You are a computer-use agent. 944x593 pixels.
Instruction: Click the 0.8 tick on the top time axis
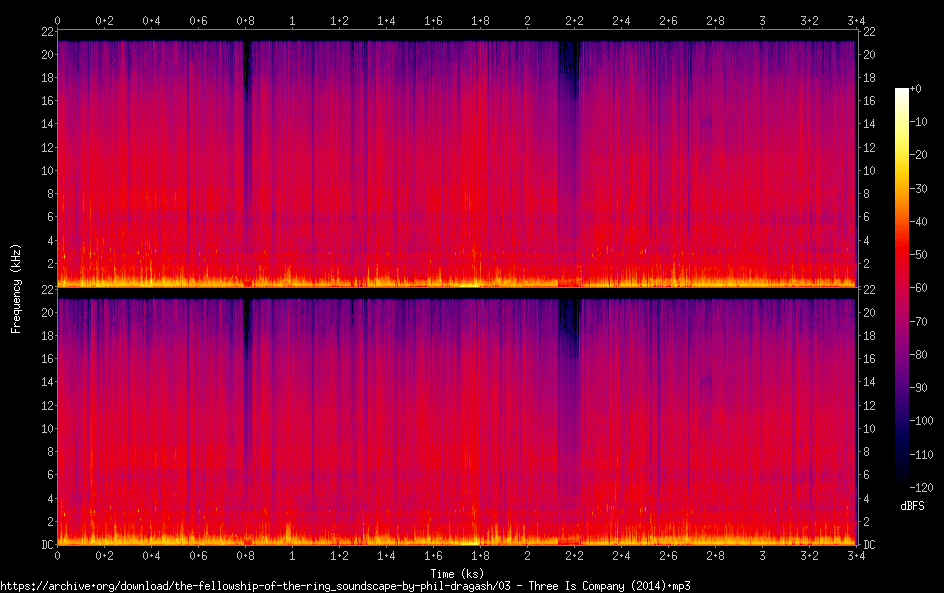(245, 20)
